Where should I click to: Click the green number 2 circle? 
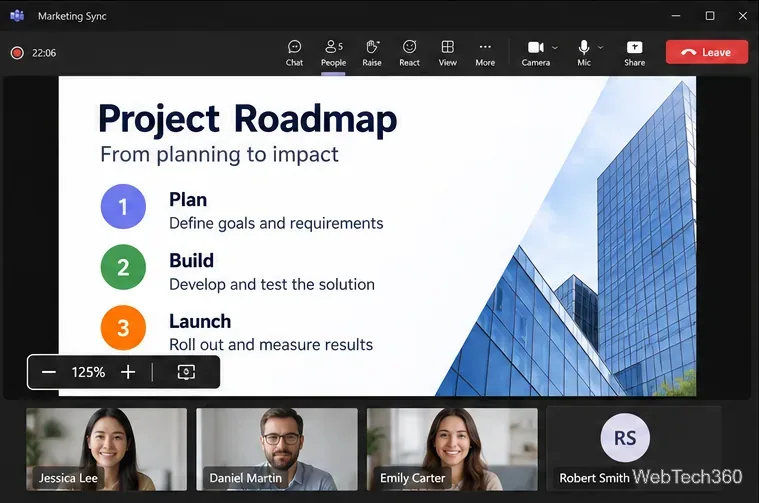(123, 267)
